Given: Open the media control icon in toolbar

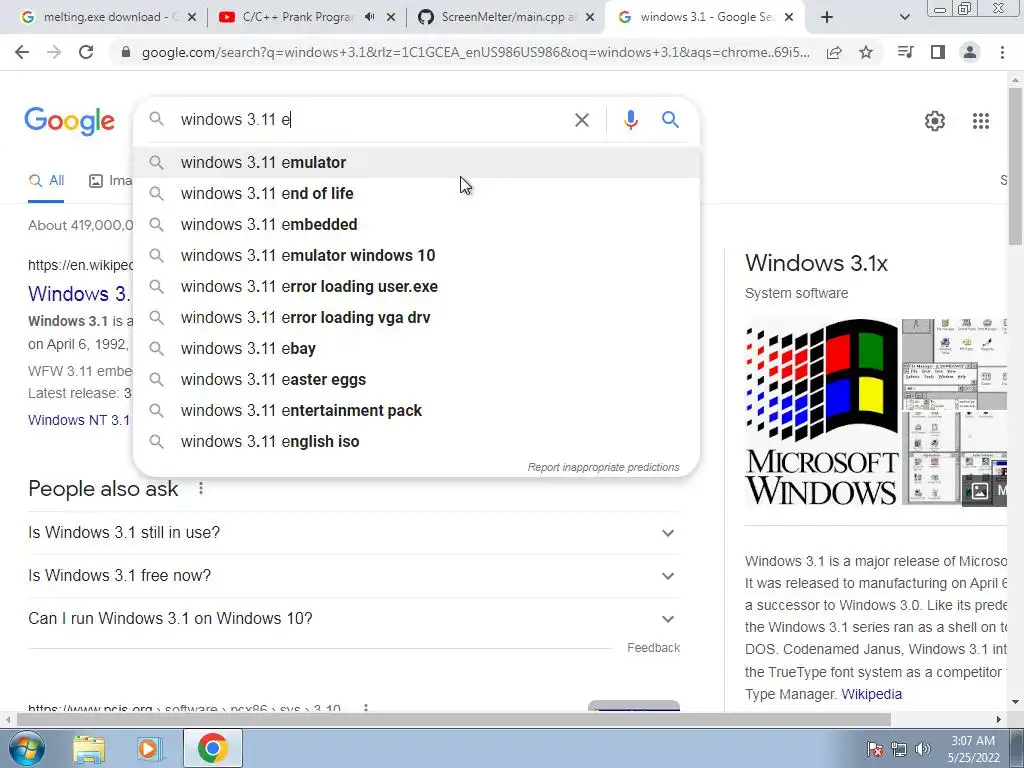Looking at the screenshot, I should point(905,52).
